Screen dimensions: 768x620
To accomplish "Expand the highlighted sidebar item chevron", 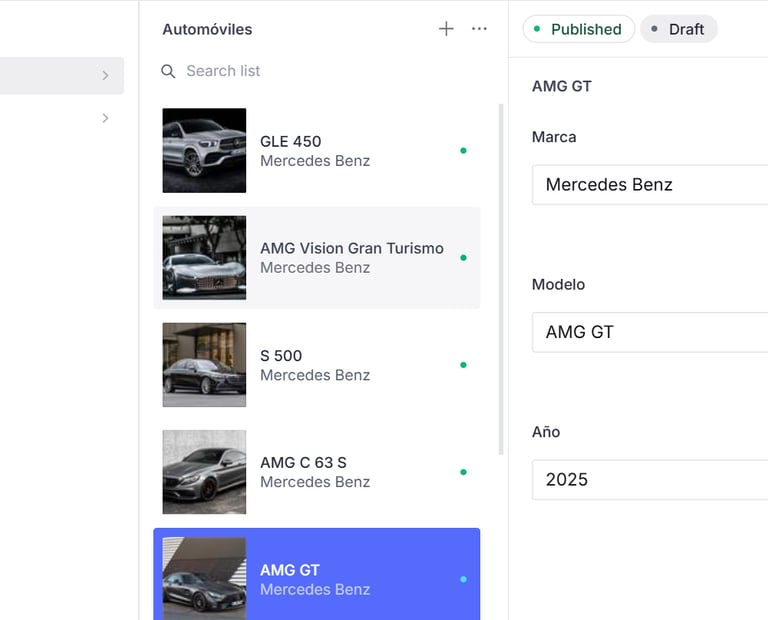I will tap(105, 75).
